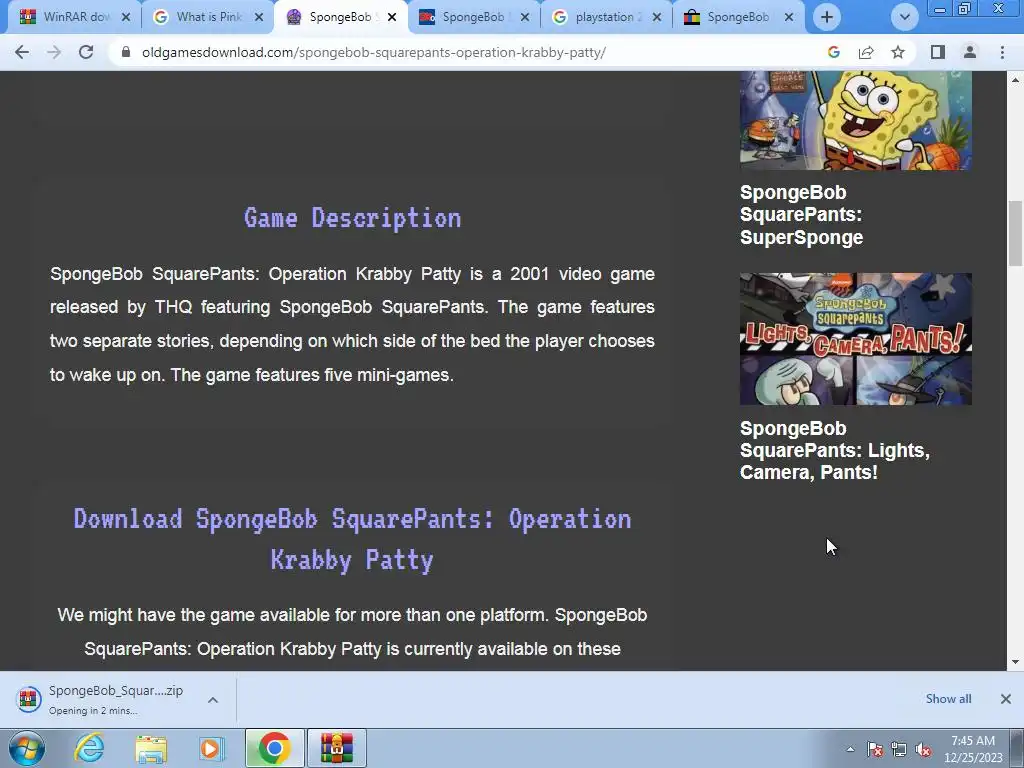Click the scrollbar up arrow
The height and width of the screenshot is (768, 1024).
(x=1016, y=80)
